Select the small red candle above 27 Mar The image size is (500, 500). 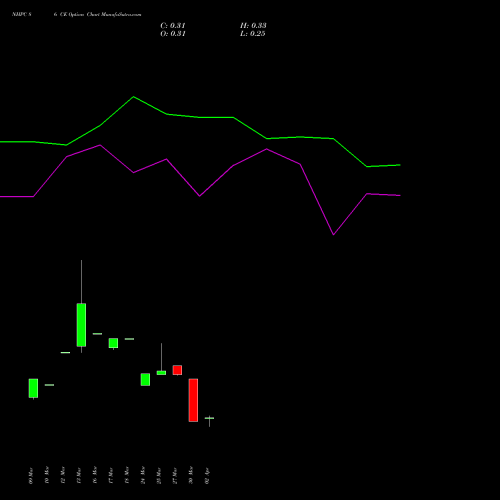point(177,370)
